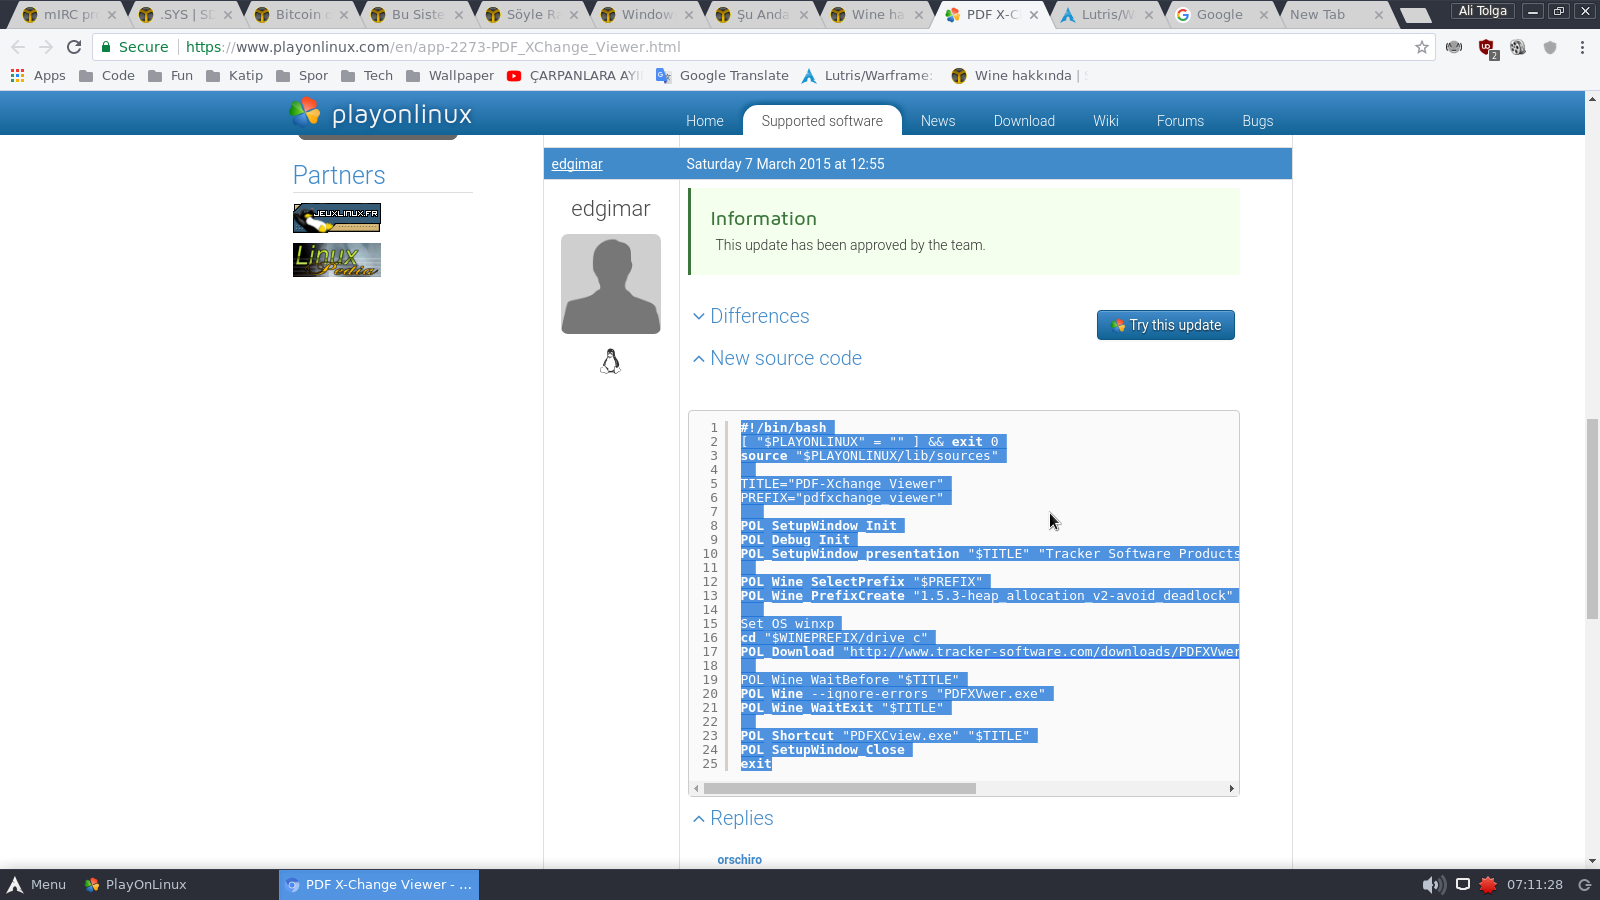Collapse the New source code section
Image resolution: width=1600 pixels, height=900 pixels.
point(777,358)
